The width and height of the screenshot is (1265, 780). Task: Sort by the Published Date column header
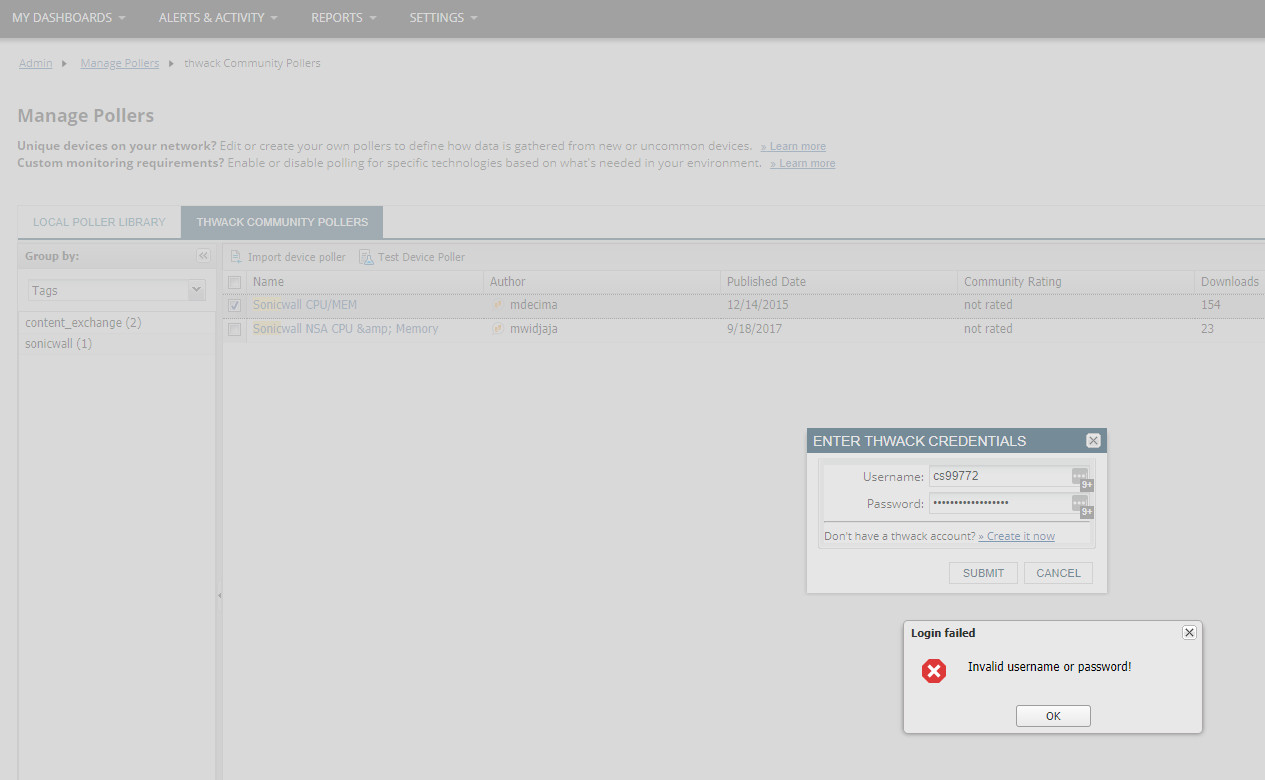[x=839, y=282]
